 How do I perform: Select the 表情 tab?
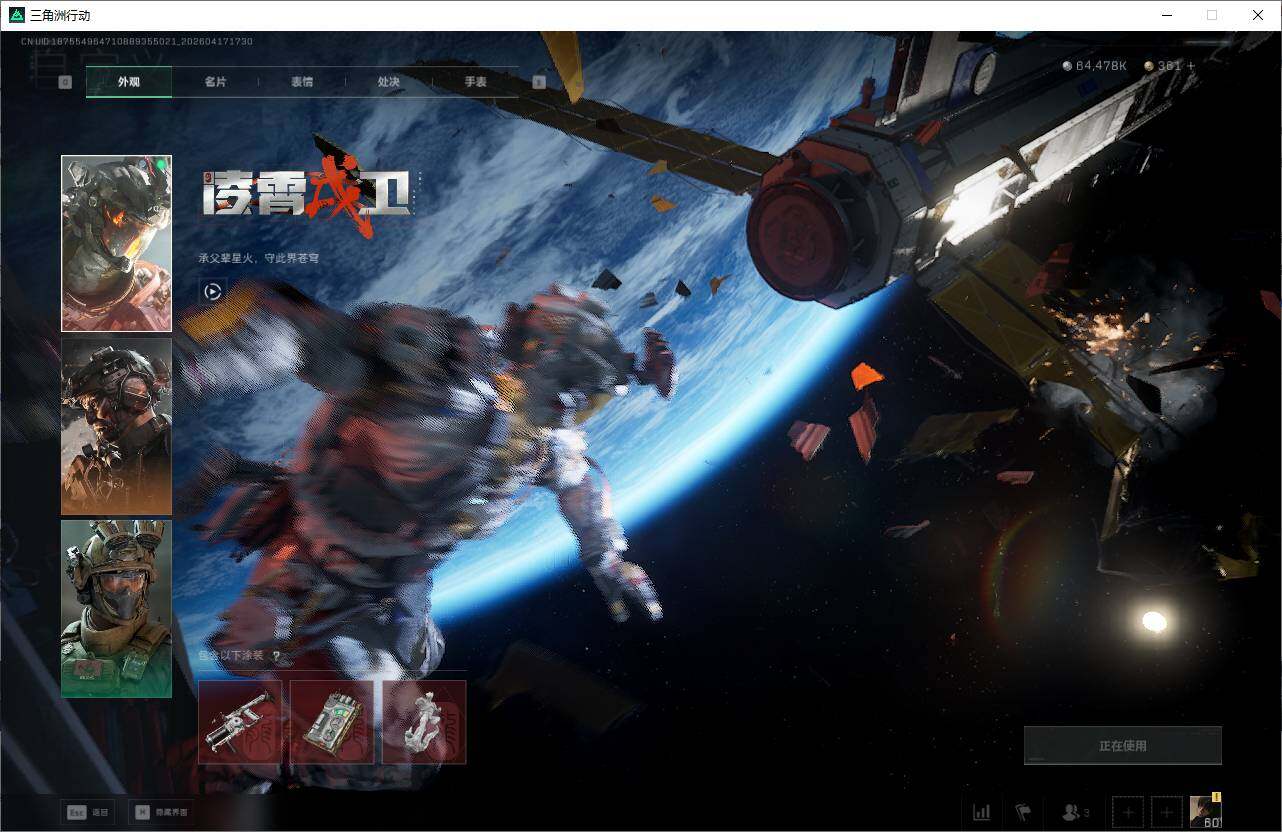click(x=302, y=82)
